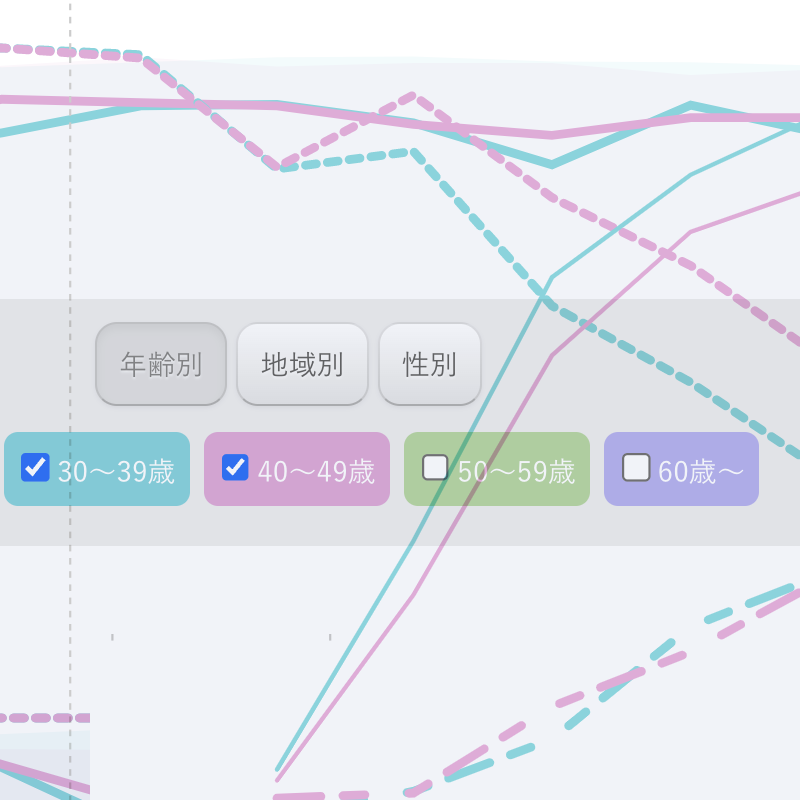Click the green 50〜59歳 legend chip
Viewport: 800px width, 800px height.
tap(496, 469)
